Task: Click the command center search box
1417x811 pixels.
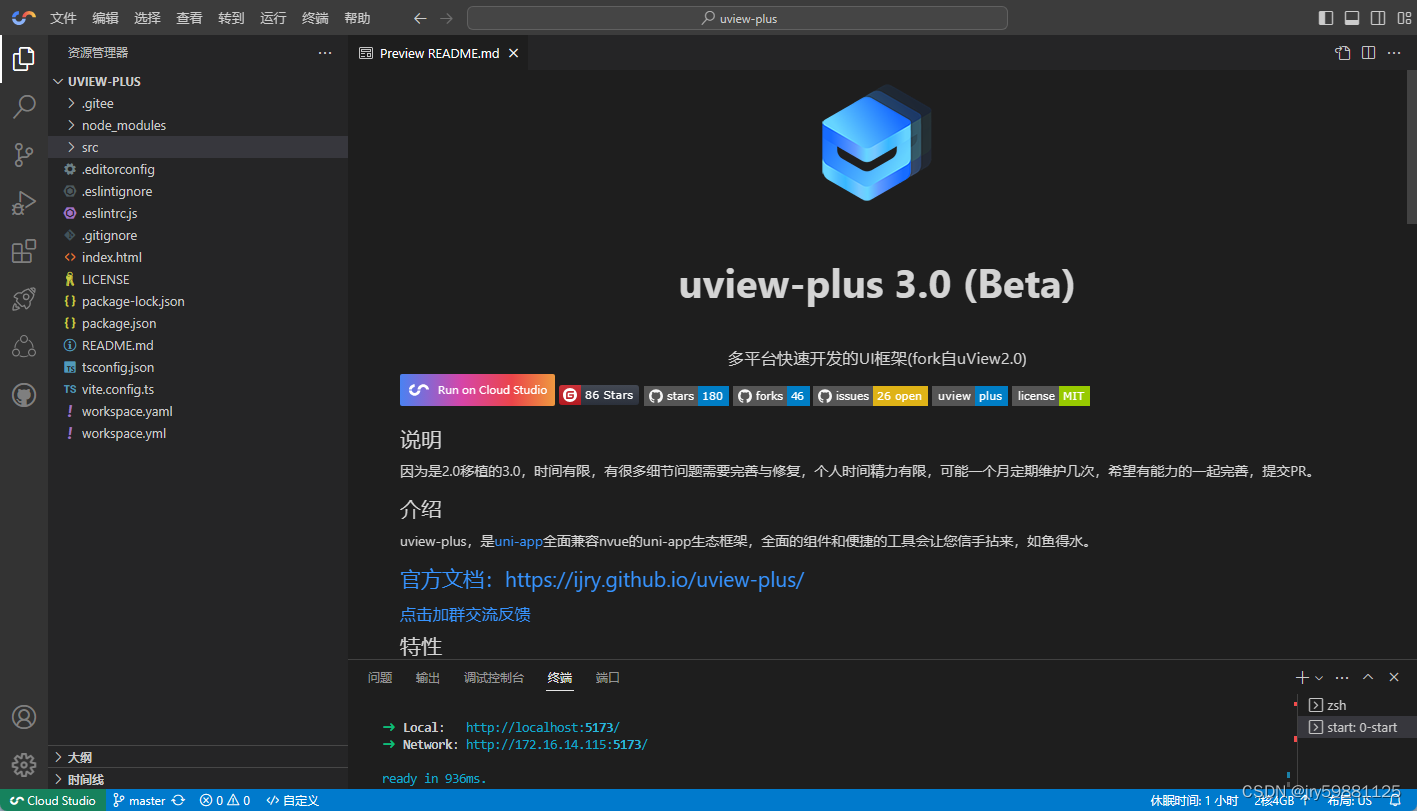Action: (x=737, y=18)
